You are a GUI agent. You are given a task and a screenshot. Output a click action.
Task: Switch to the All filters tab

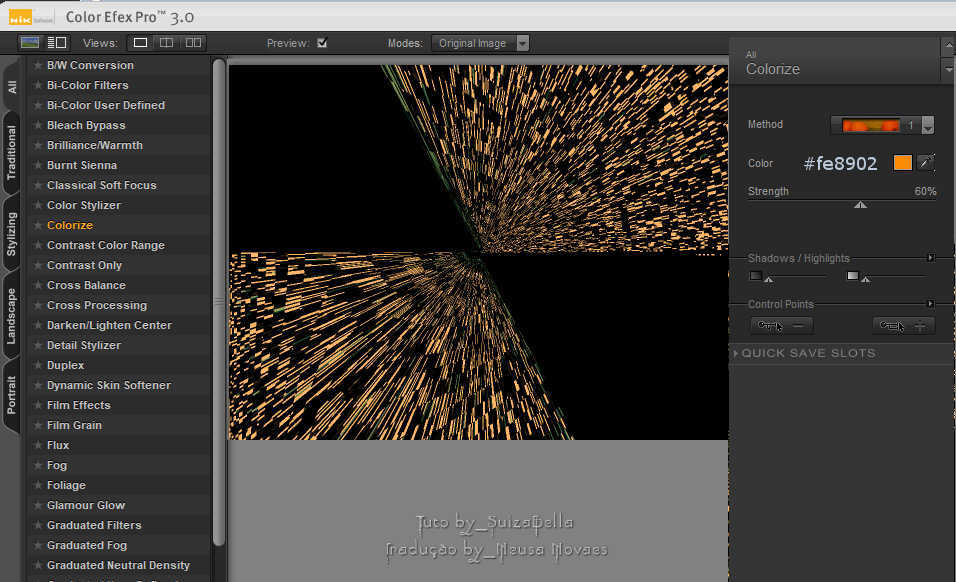tap(12, 87)
